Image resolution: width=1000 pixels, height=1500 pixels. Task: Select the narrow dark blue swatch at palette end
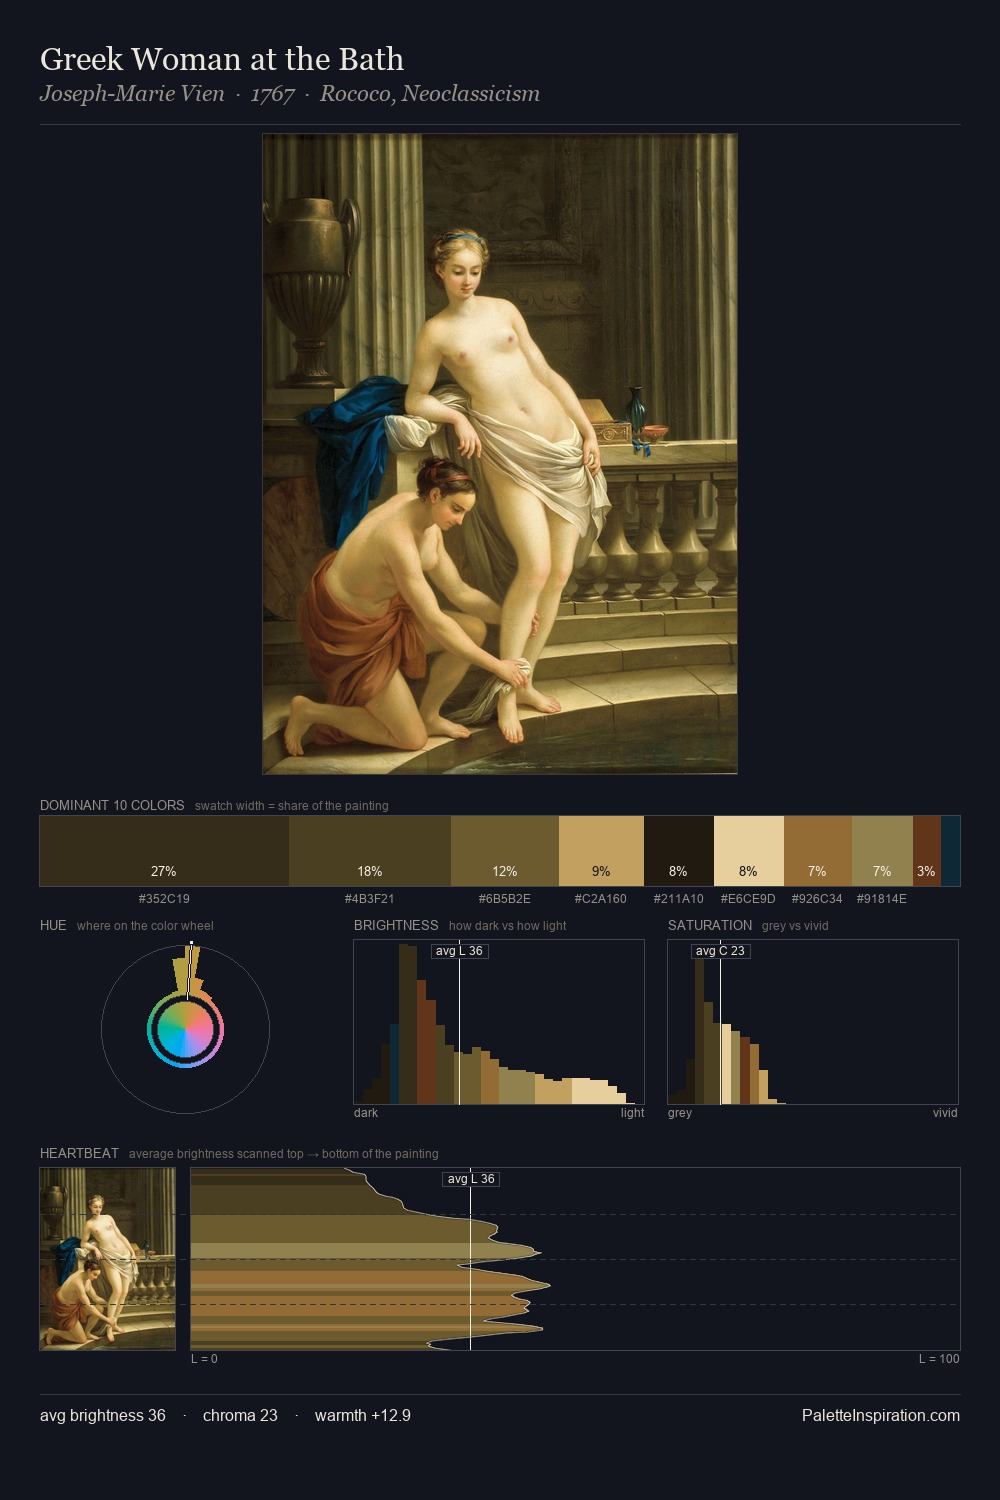[950, 851]
